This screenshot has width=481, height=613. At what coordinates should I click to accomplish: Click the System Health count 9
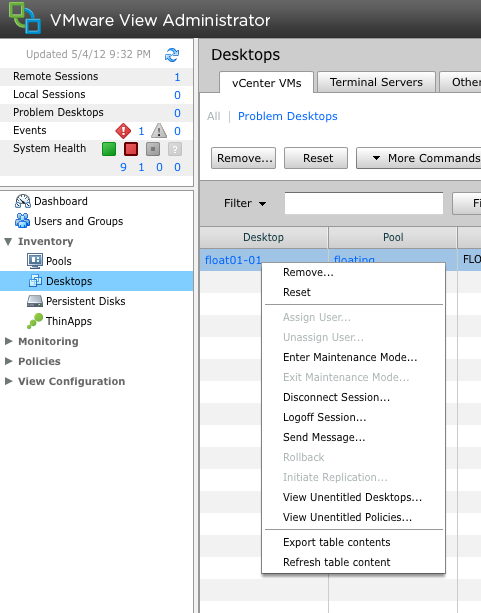(123, 167)
